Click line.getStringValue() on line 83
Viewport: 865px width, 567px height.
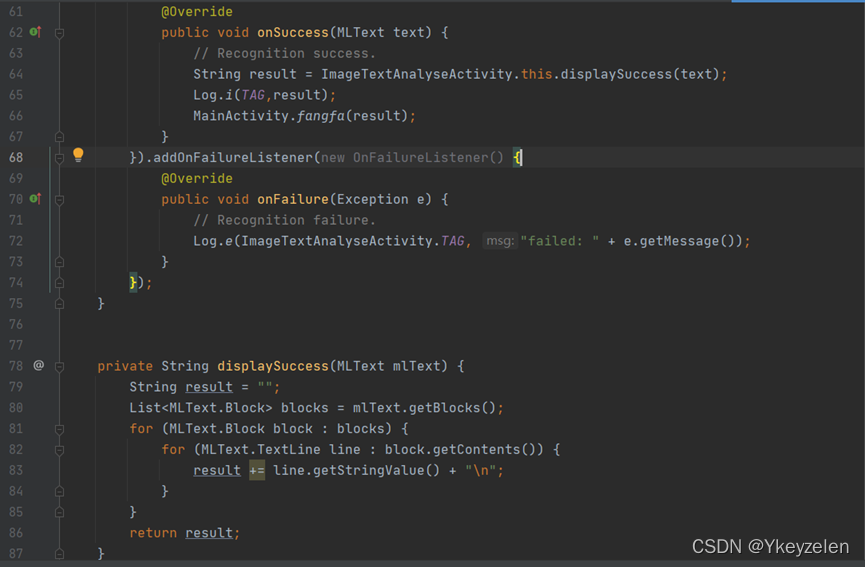click(356, 470)
